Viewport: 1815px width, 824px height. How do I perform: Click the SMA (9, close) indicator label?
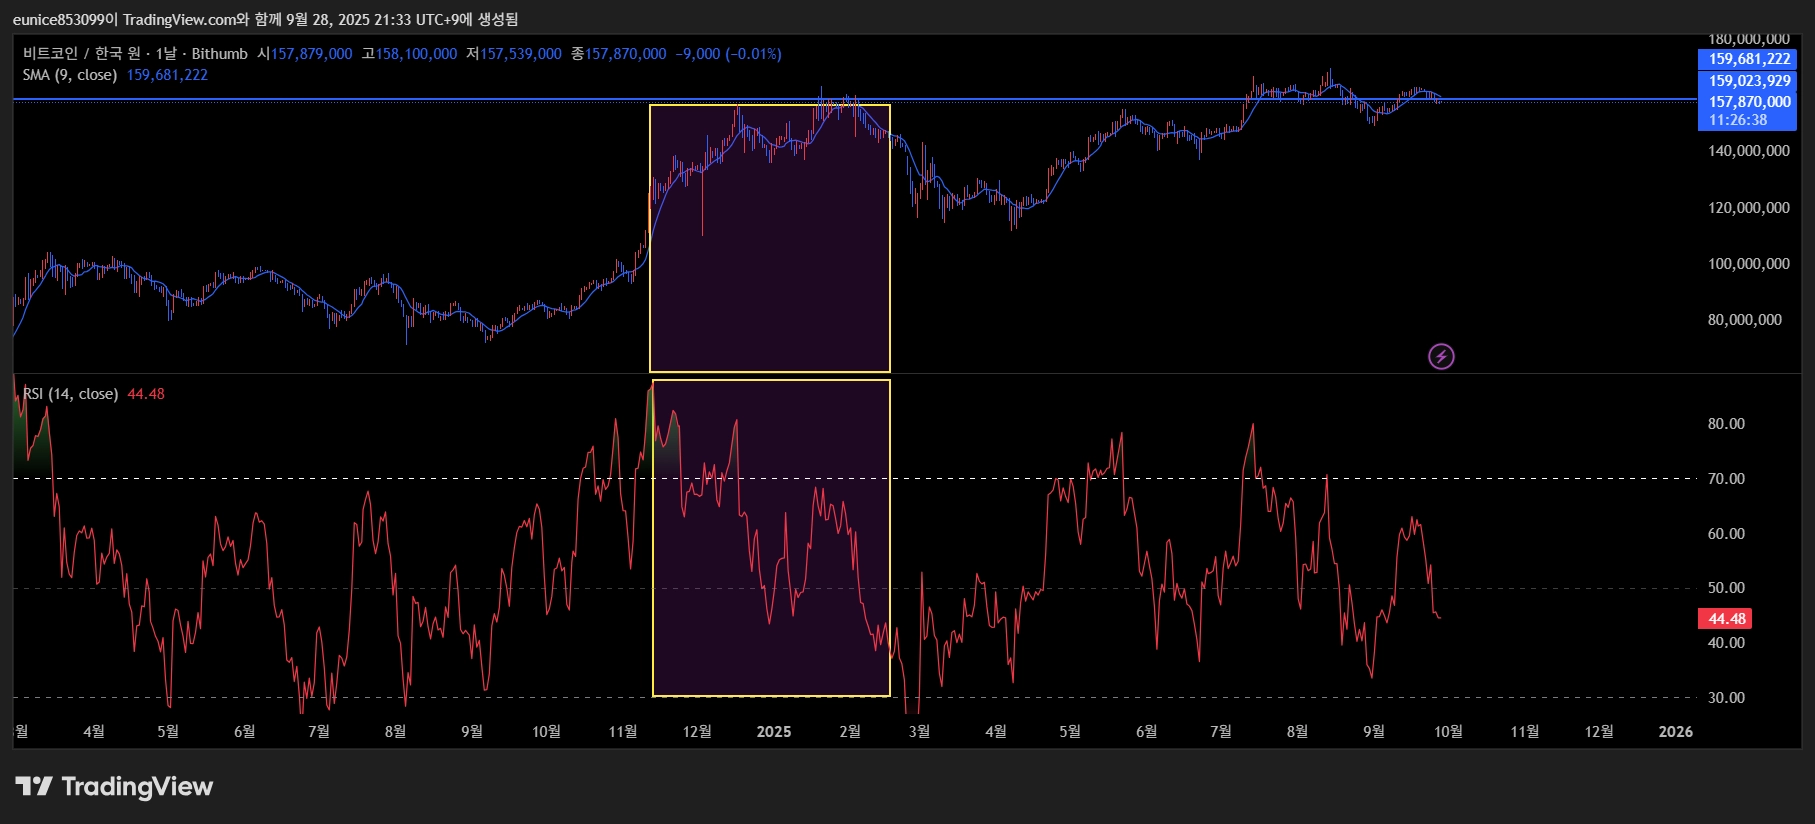point(70,75)
